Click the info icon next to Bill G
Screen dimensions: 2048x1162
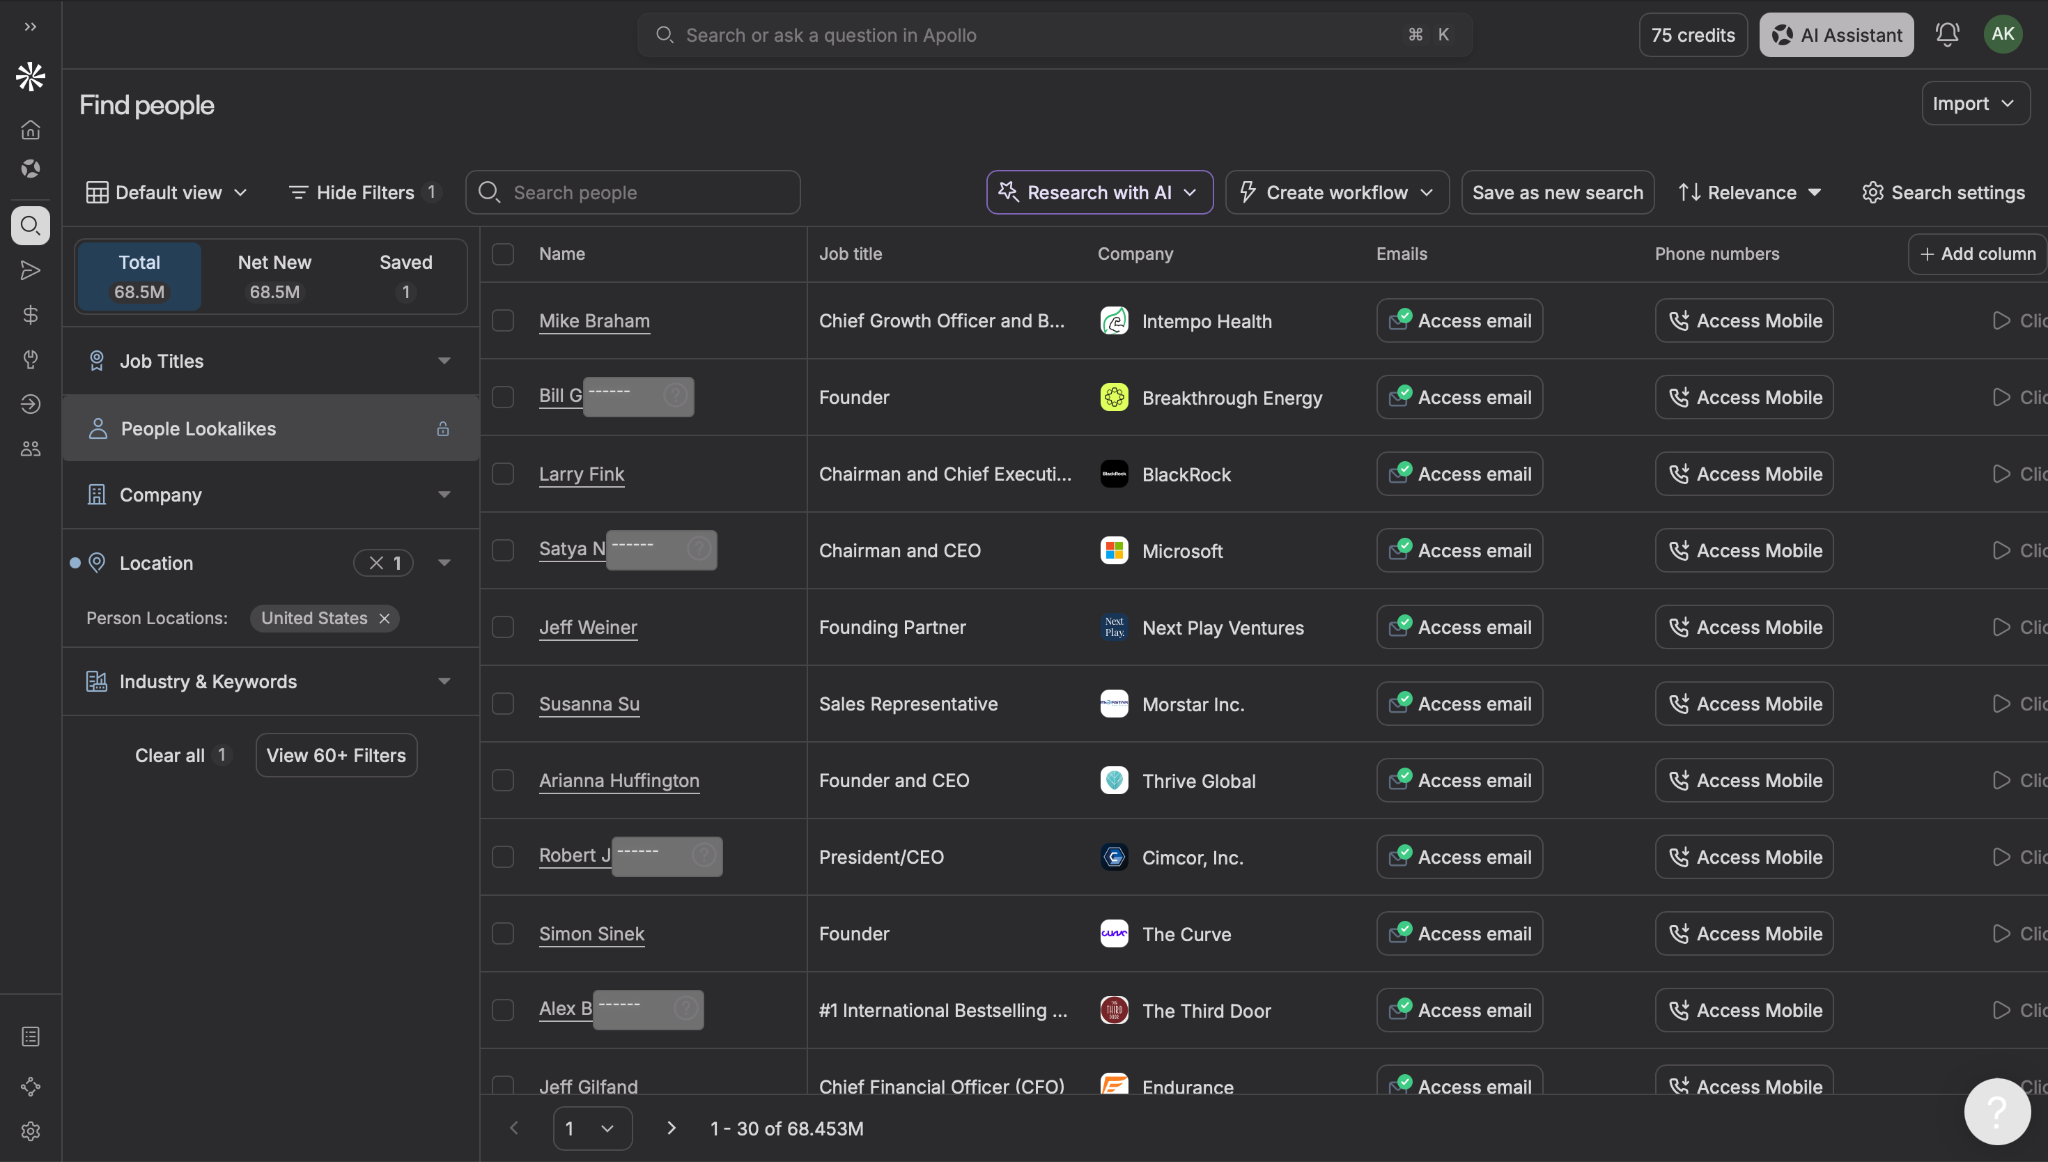point(676,396)
